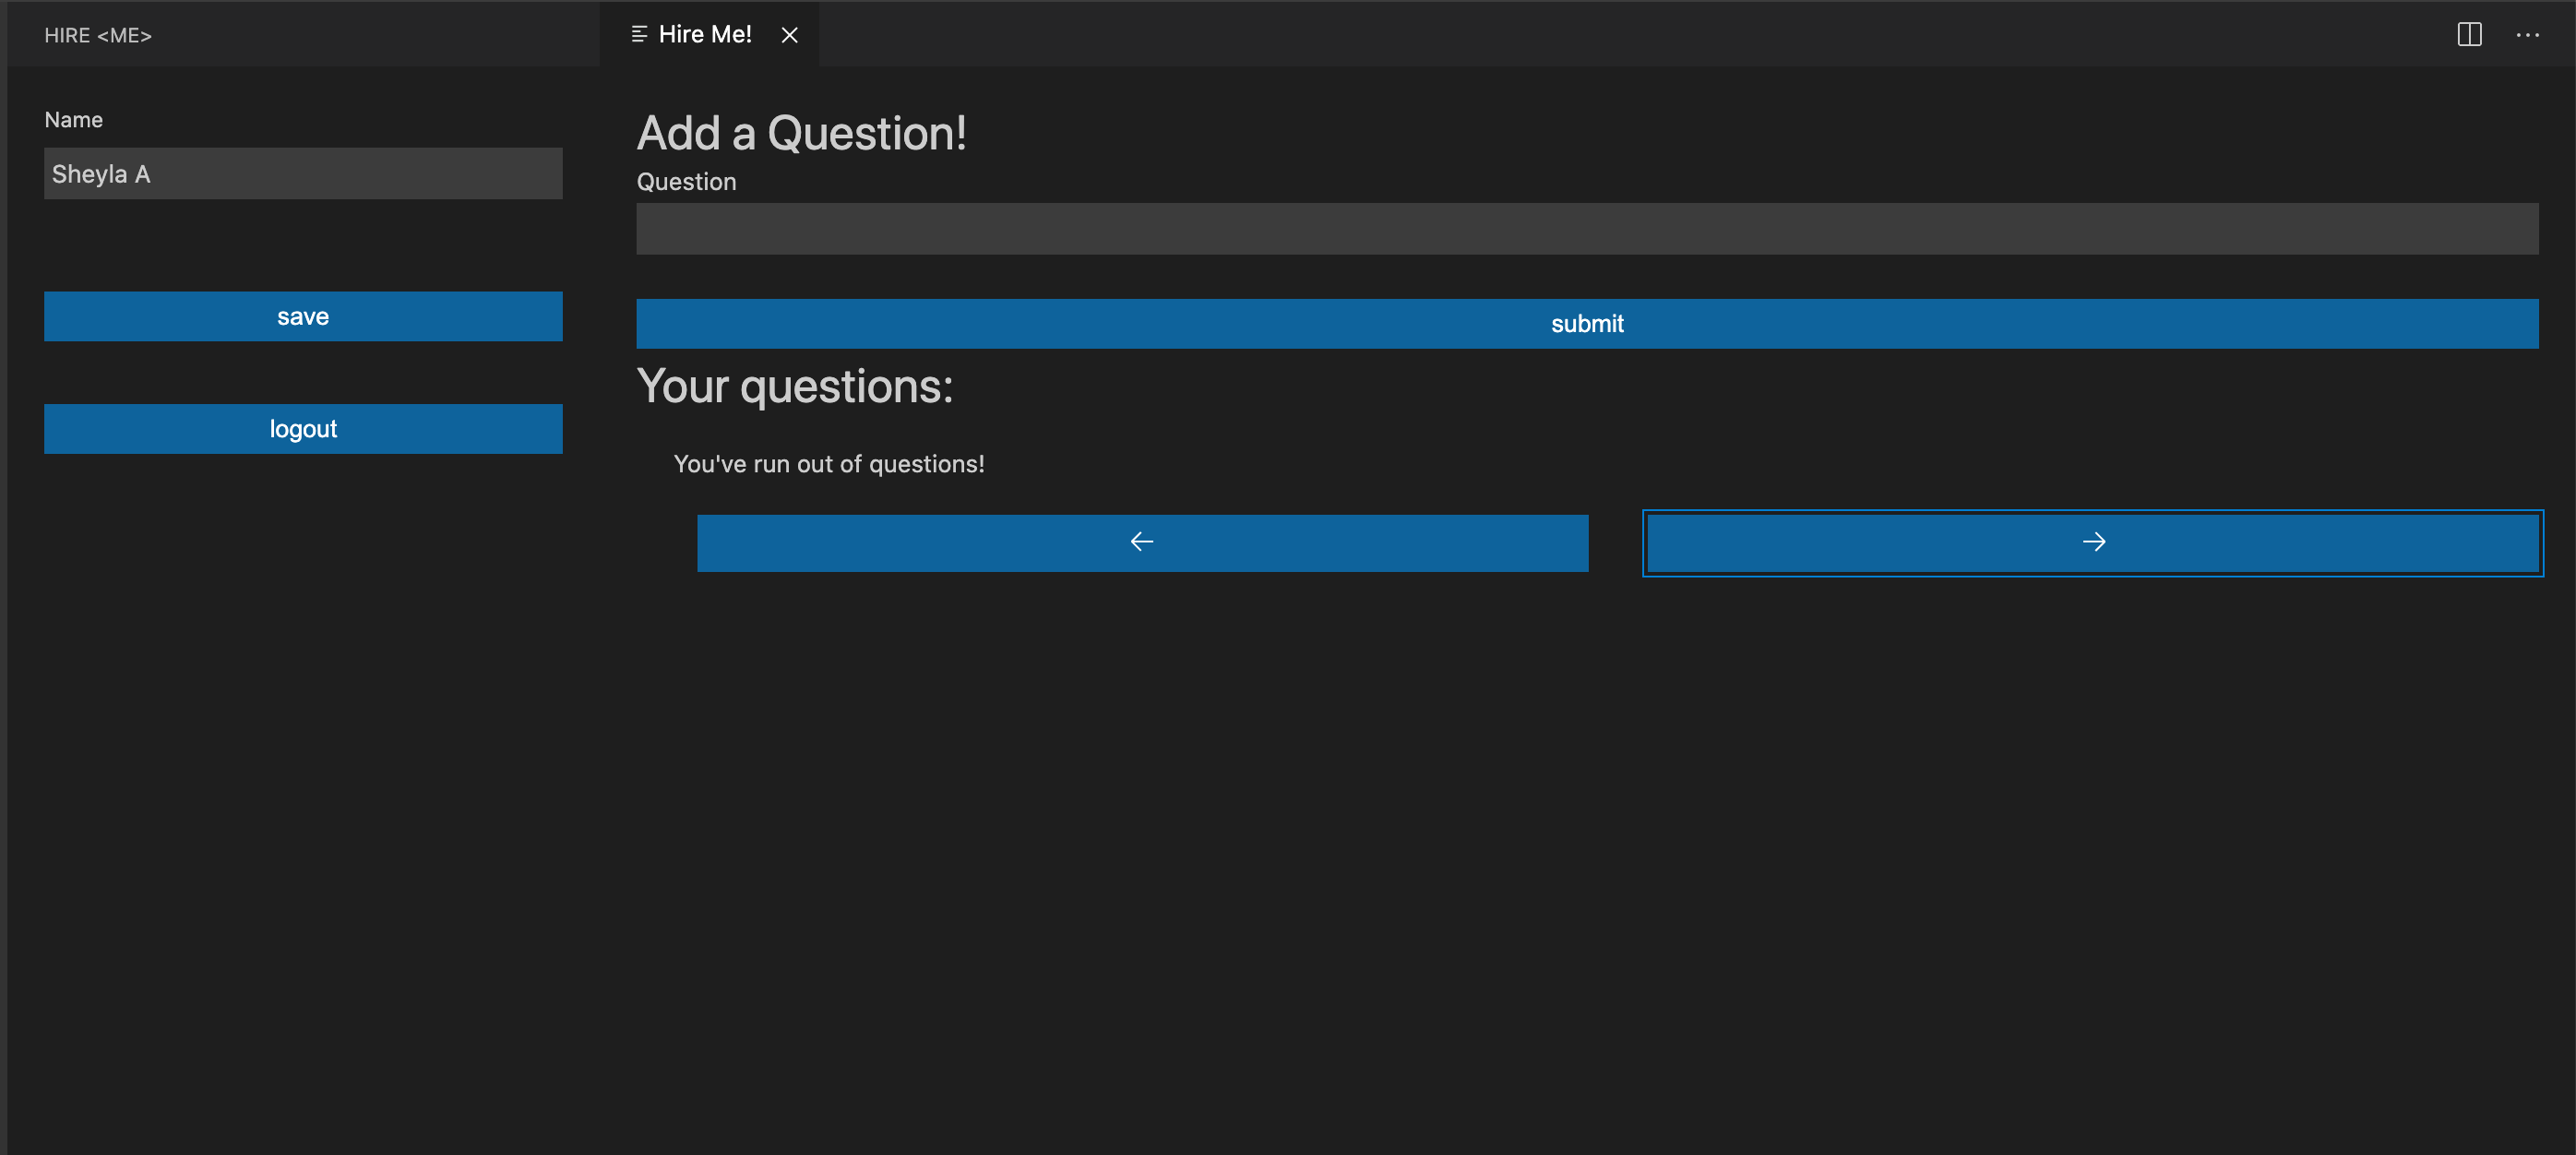2576x1155 pixels.
Task: Click the Your questions: heading
Action: (795, 386)
